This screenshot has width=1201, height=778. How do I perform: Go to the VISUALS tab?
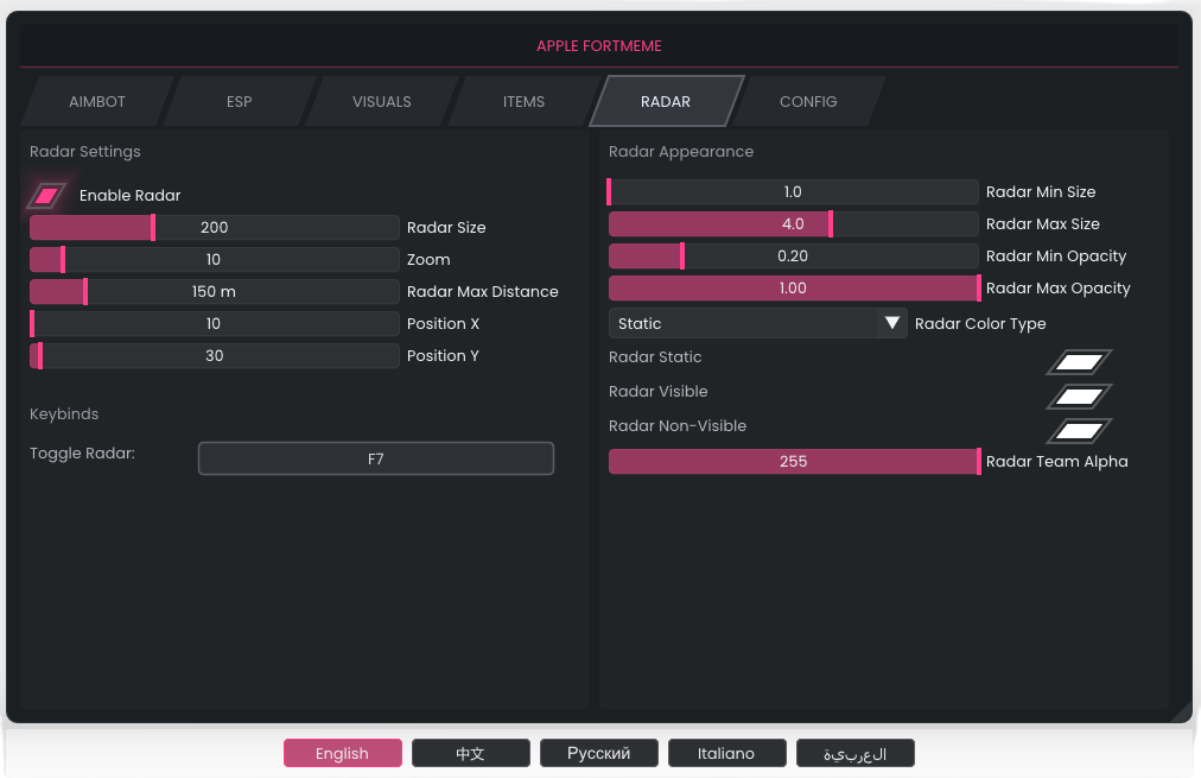pyautogui.click(x=381, y=102)
